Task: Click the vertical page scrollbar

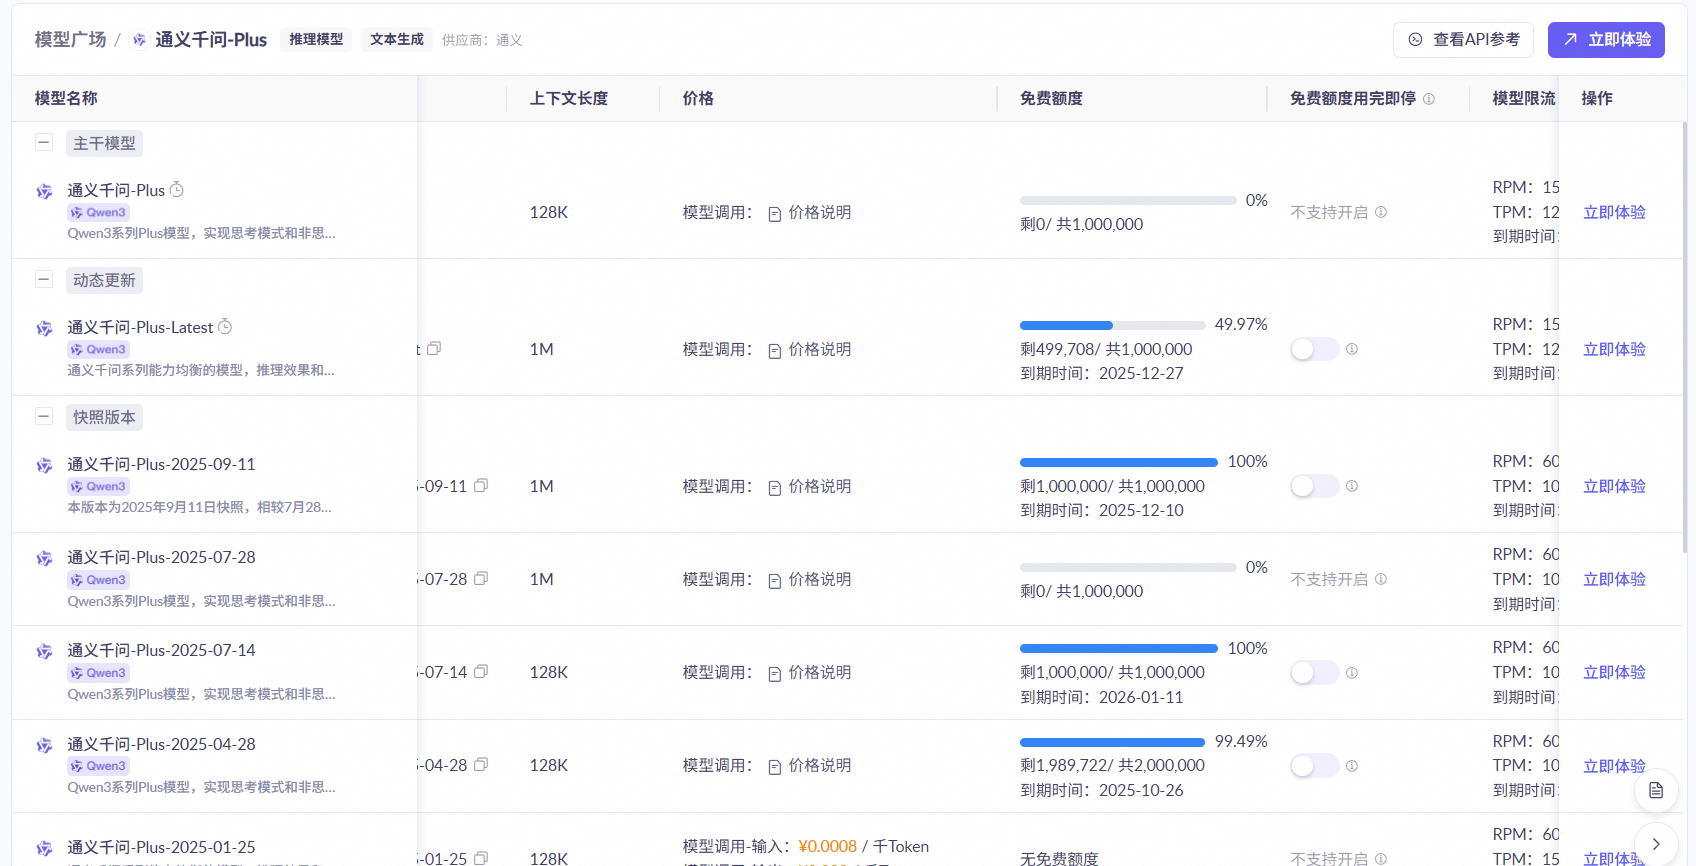Action: 1685,338
